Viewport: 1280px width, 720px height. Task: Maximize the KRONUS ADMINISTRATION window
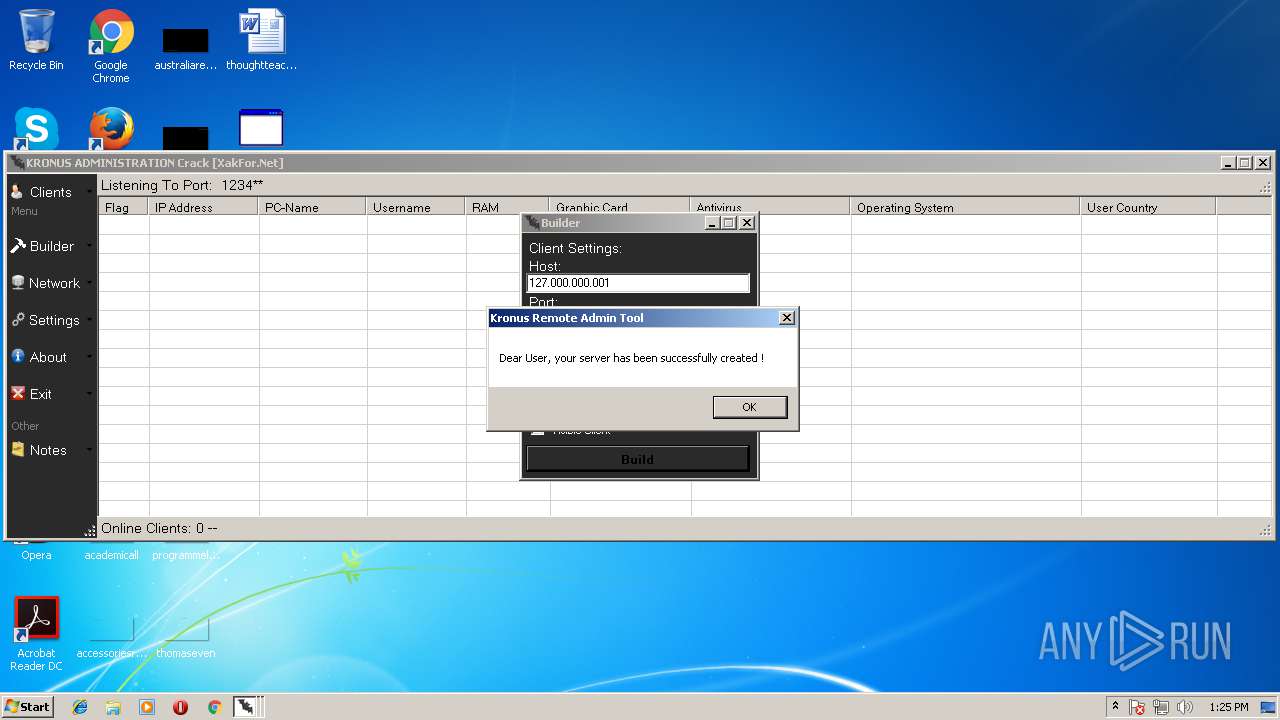point(1245,163)
